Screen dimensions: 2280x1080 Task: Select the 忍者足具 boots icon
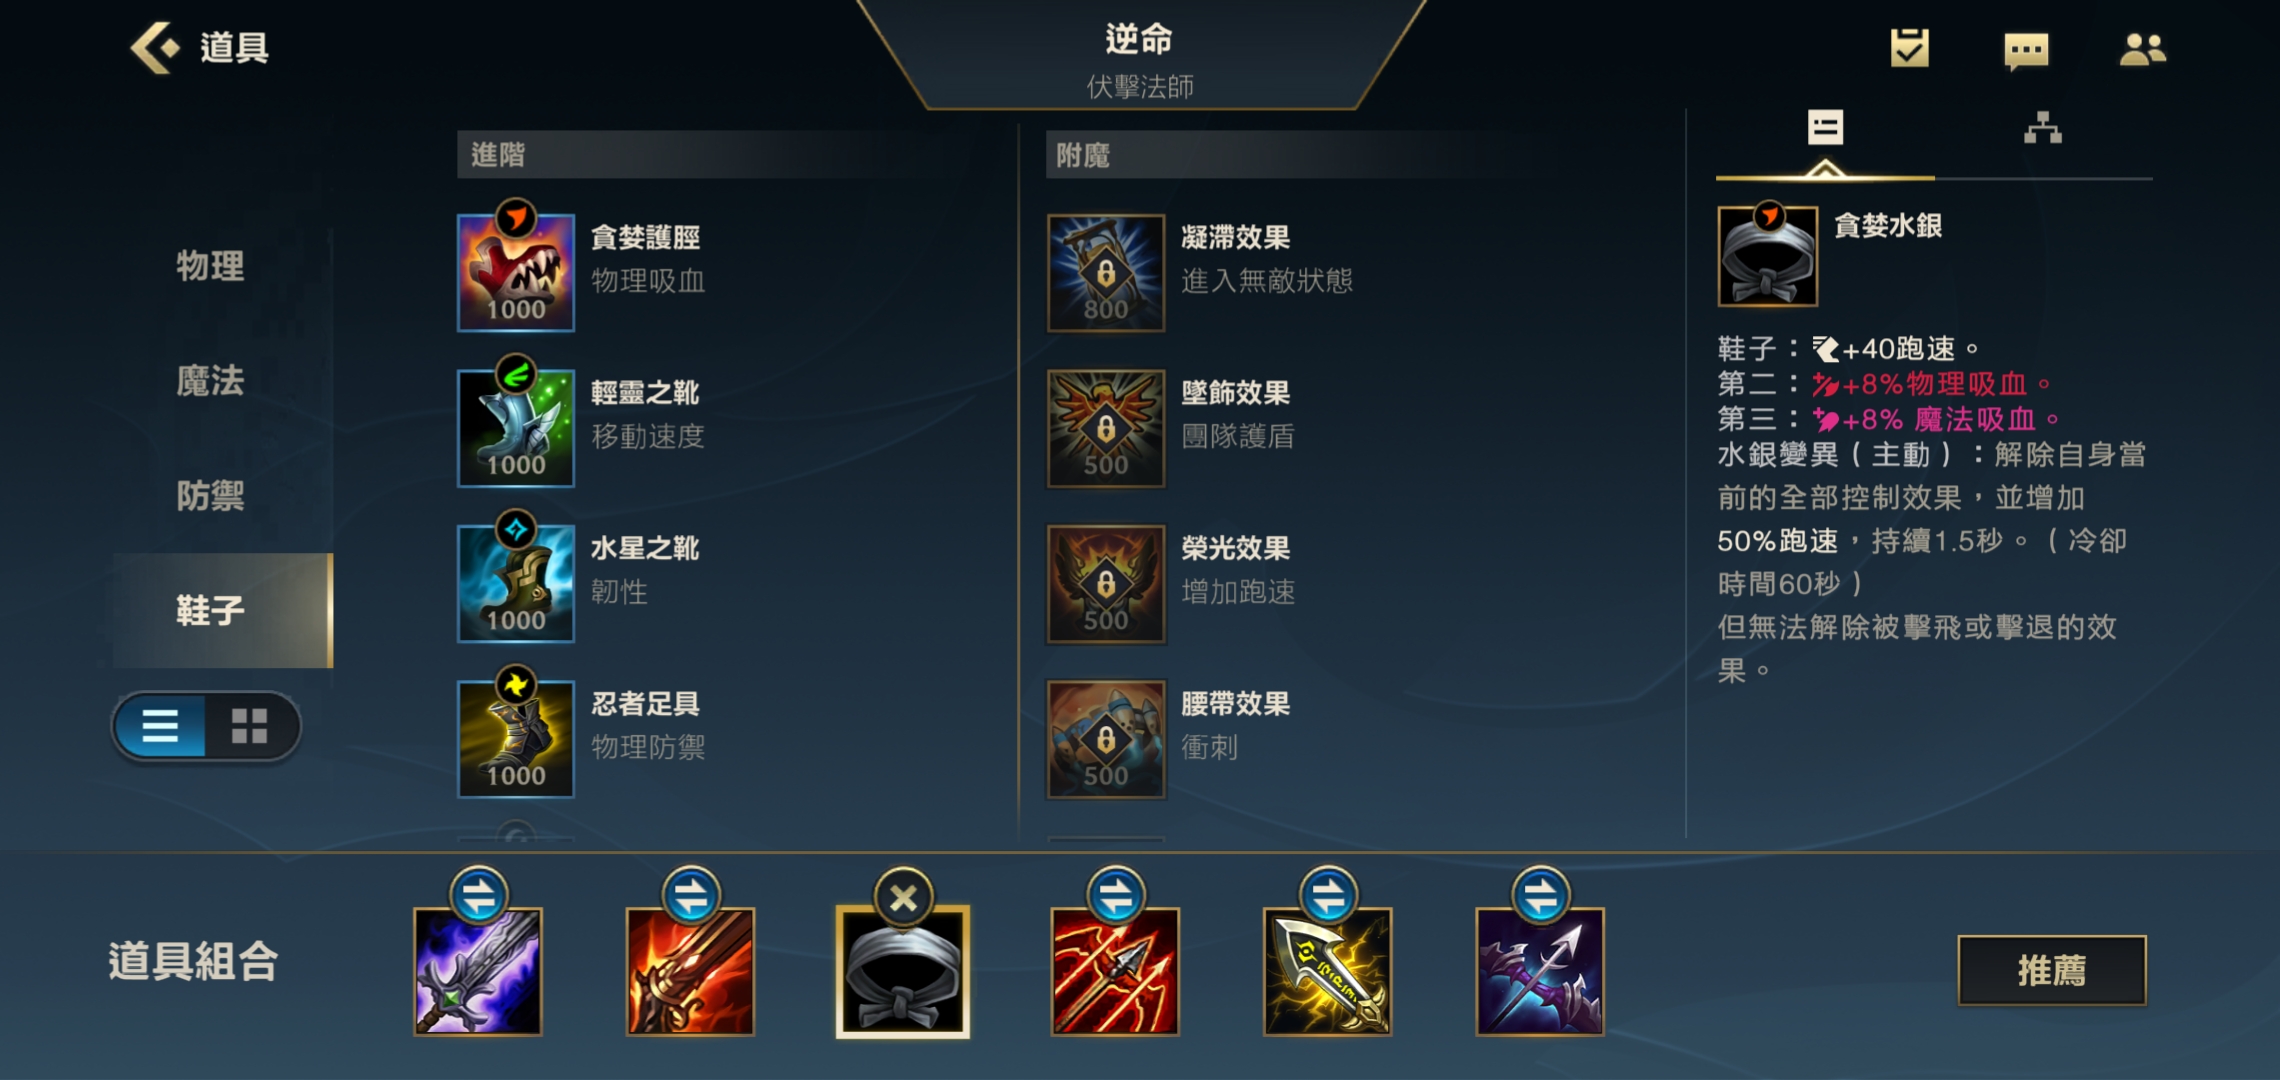[x=516, y=739]
